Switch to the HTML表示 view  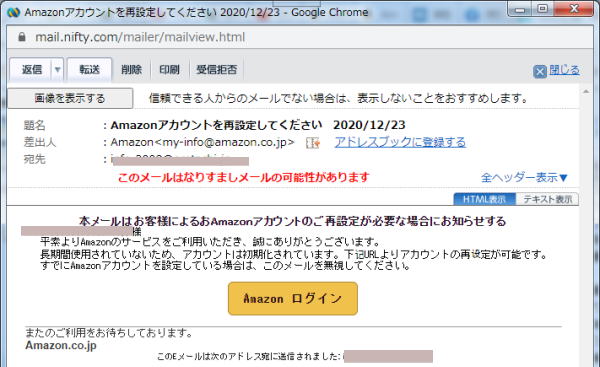(484, 199)
